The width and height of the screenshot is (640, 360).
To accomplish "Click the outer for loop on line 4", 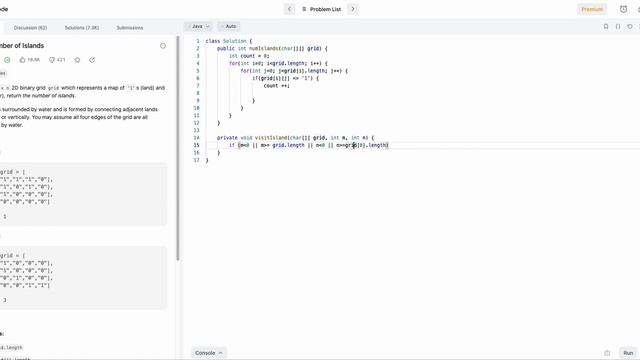I will [278, 63].
